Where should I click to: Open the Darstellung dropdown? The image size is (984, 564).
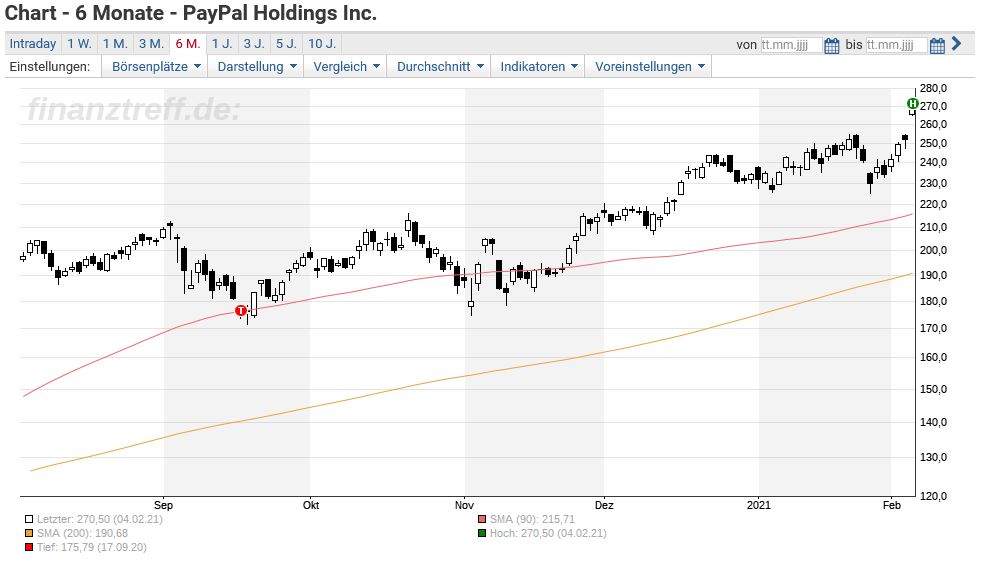point(257,67)
